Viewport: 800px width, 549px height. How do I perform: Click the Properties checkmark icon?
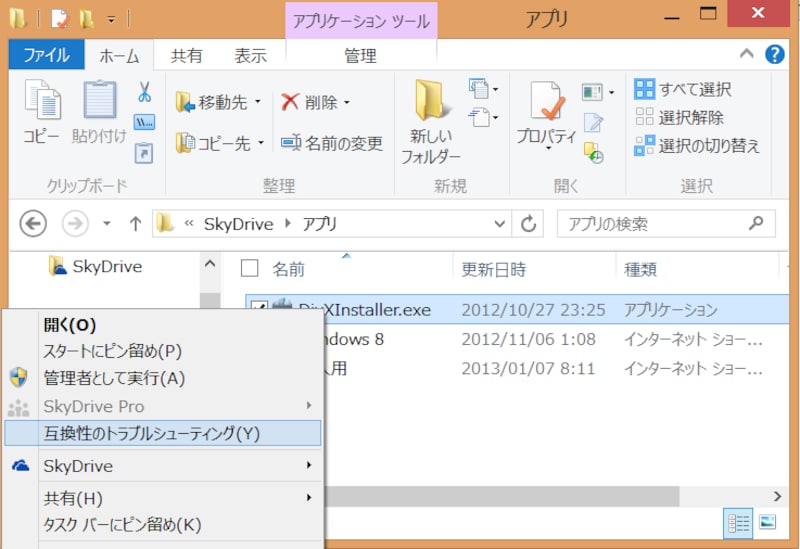point(546,101)
